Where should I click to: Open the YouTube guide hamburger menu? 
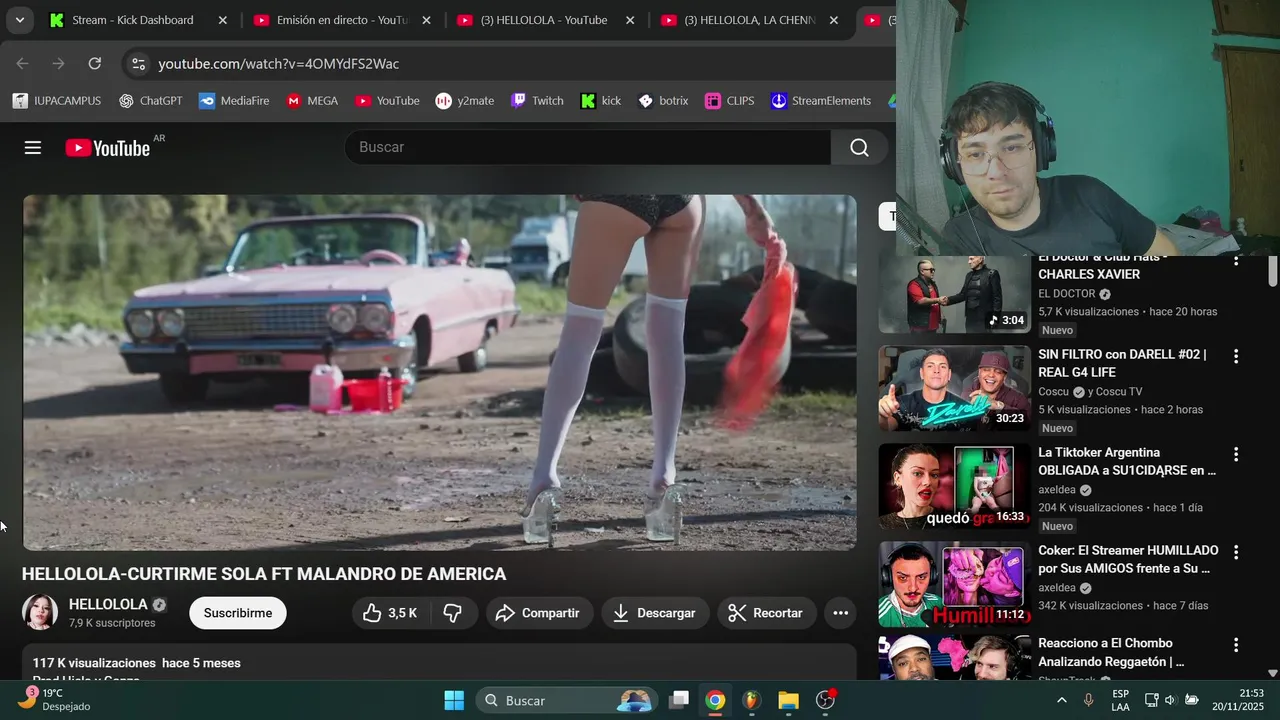pyautogui.click(x=33, y=148)
